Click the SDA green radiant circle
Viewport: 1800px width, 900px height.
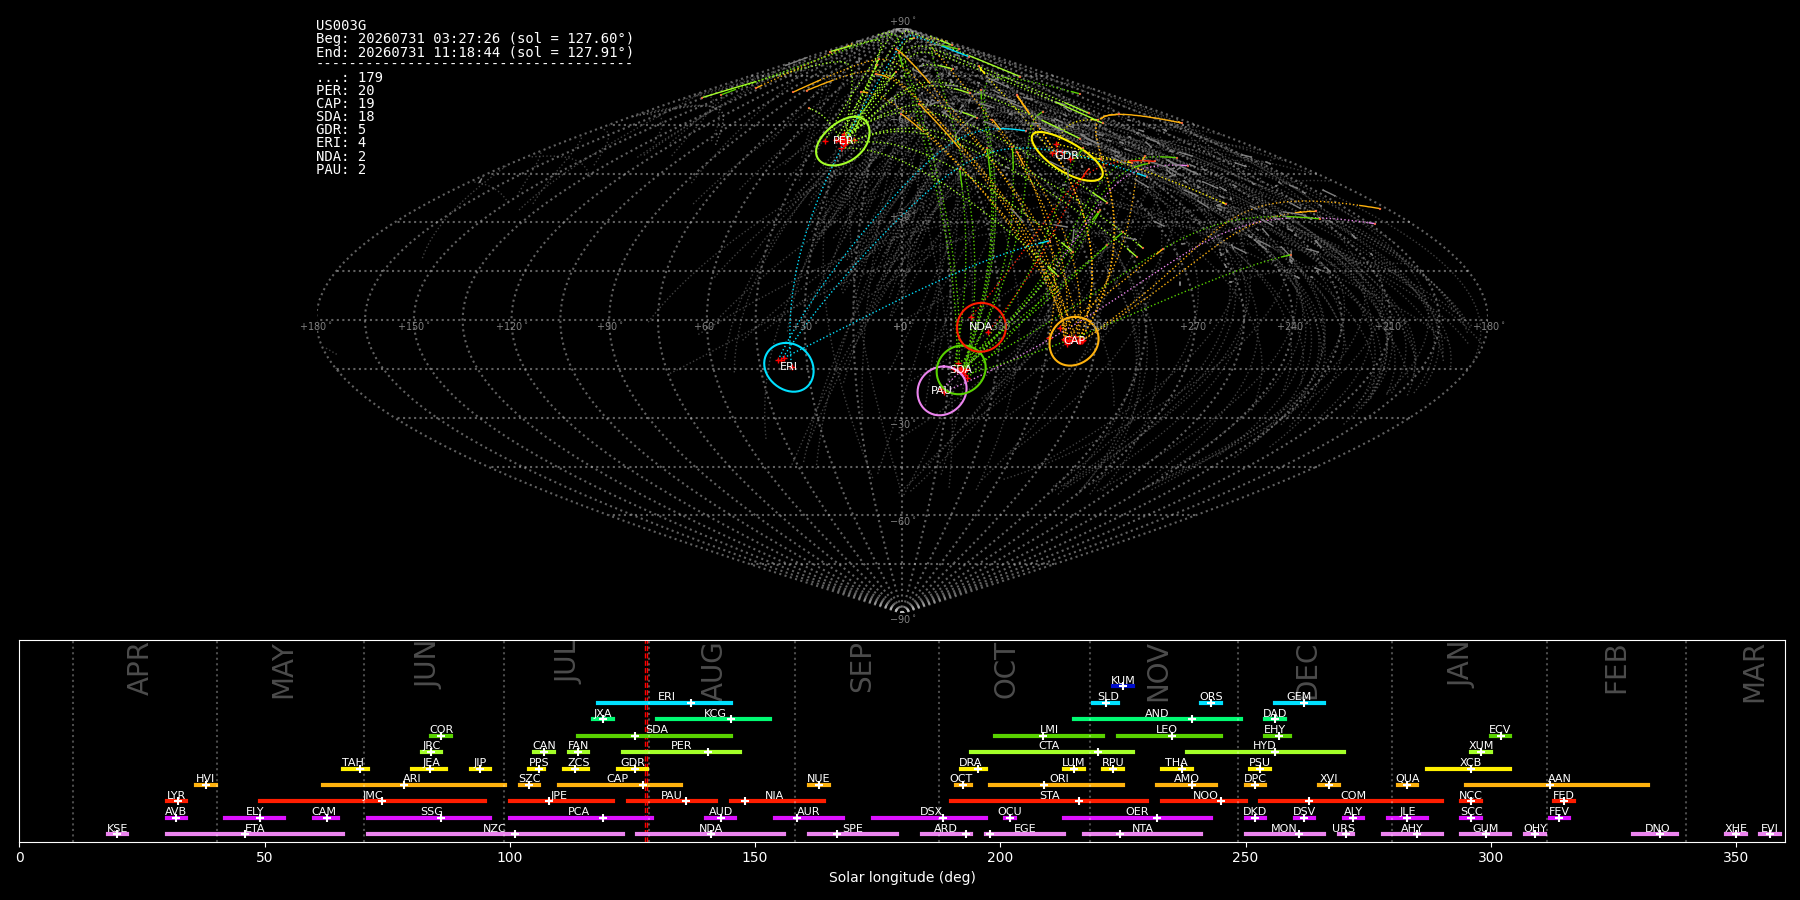(x=961, y=370)
